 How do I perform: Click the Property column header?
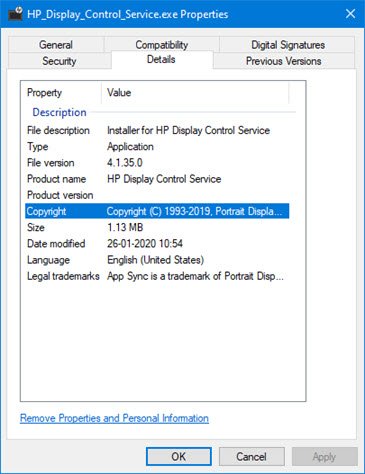coord(61,92)
